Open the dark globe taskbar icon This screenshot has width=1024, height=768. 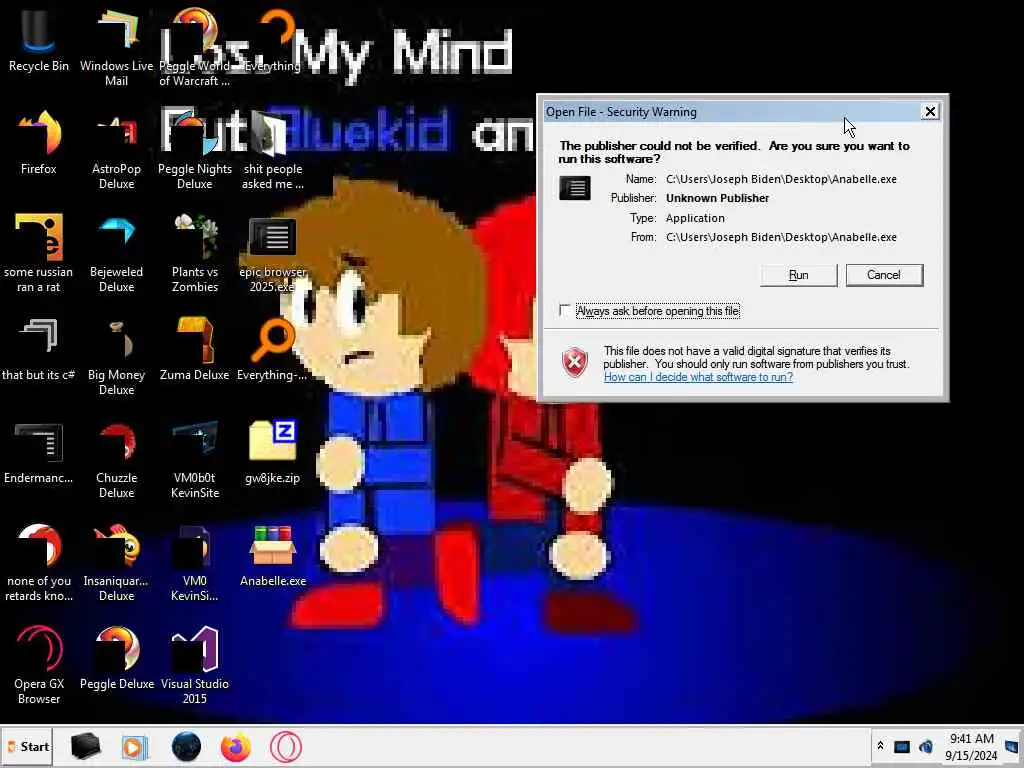point(186,746)
